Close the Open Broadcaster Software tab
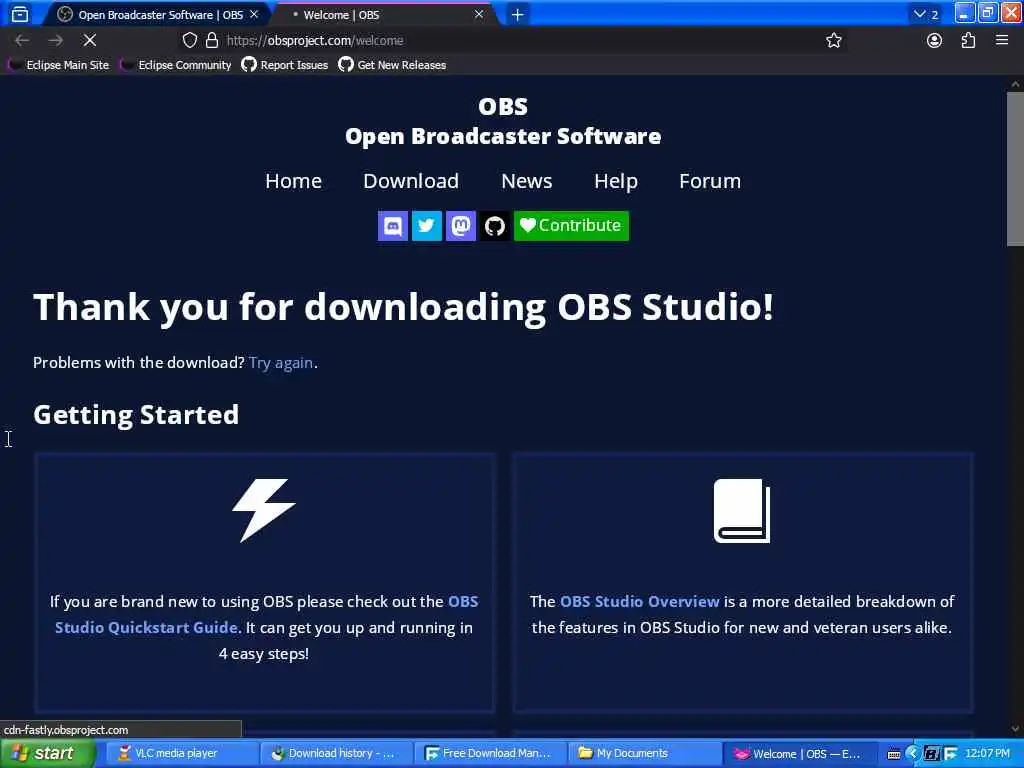Viewport: 1024px width, 768px height. pos(254,14)
